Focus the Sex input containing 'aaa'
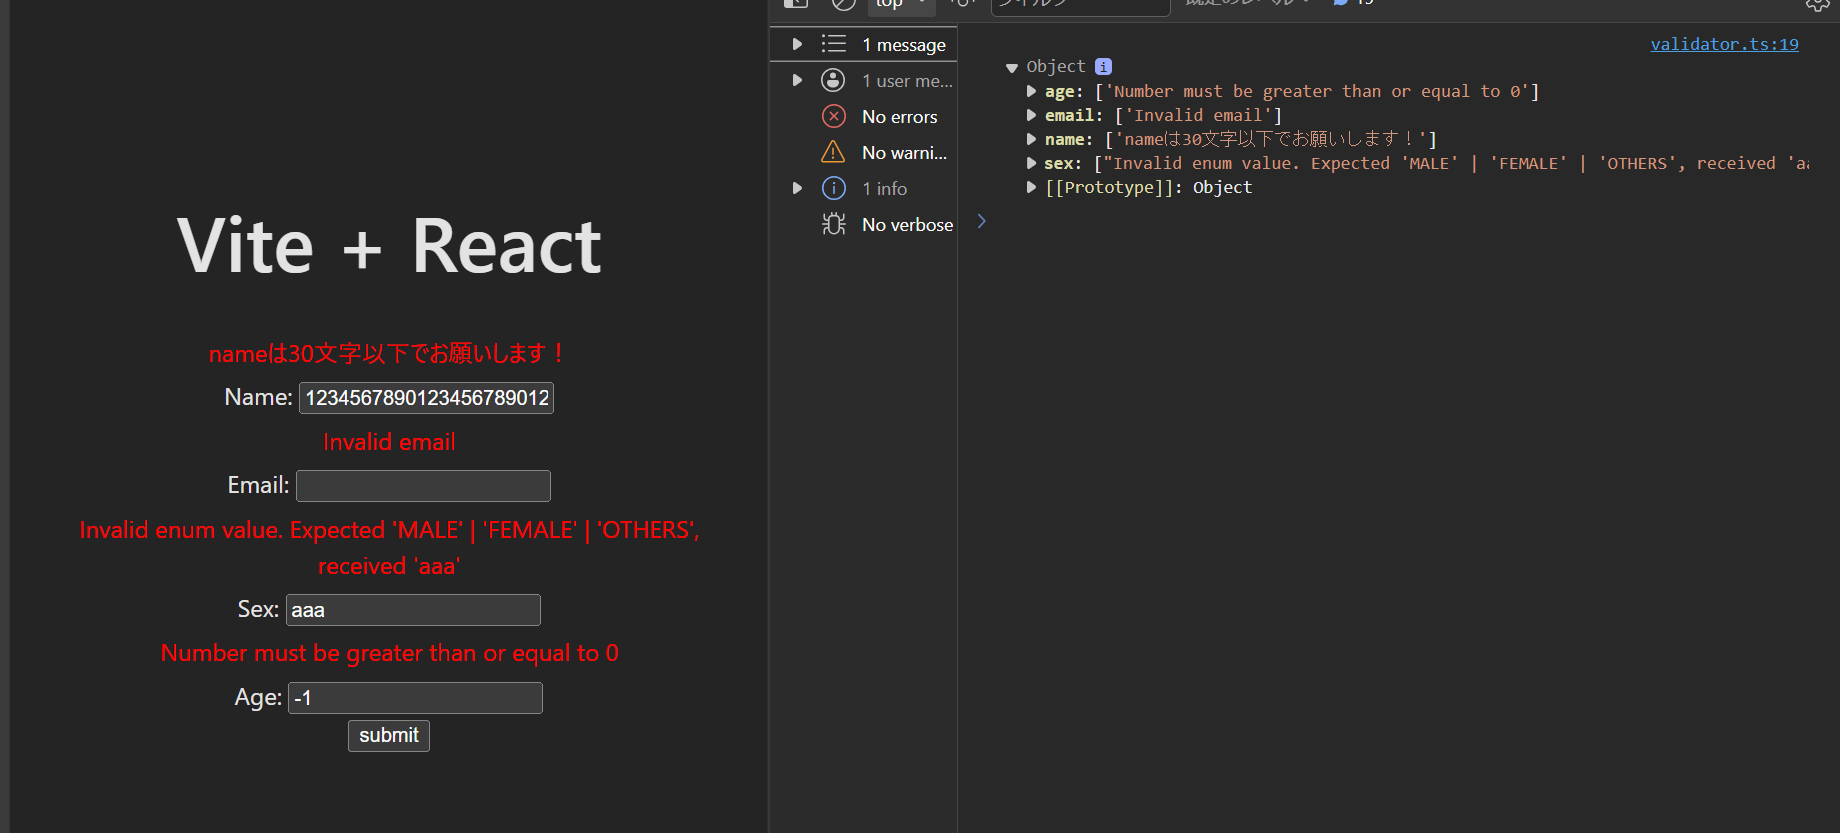The height and width of the screenshot is (833, 1840). pyautogui.click(x=413, y=610)
